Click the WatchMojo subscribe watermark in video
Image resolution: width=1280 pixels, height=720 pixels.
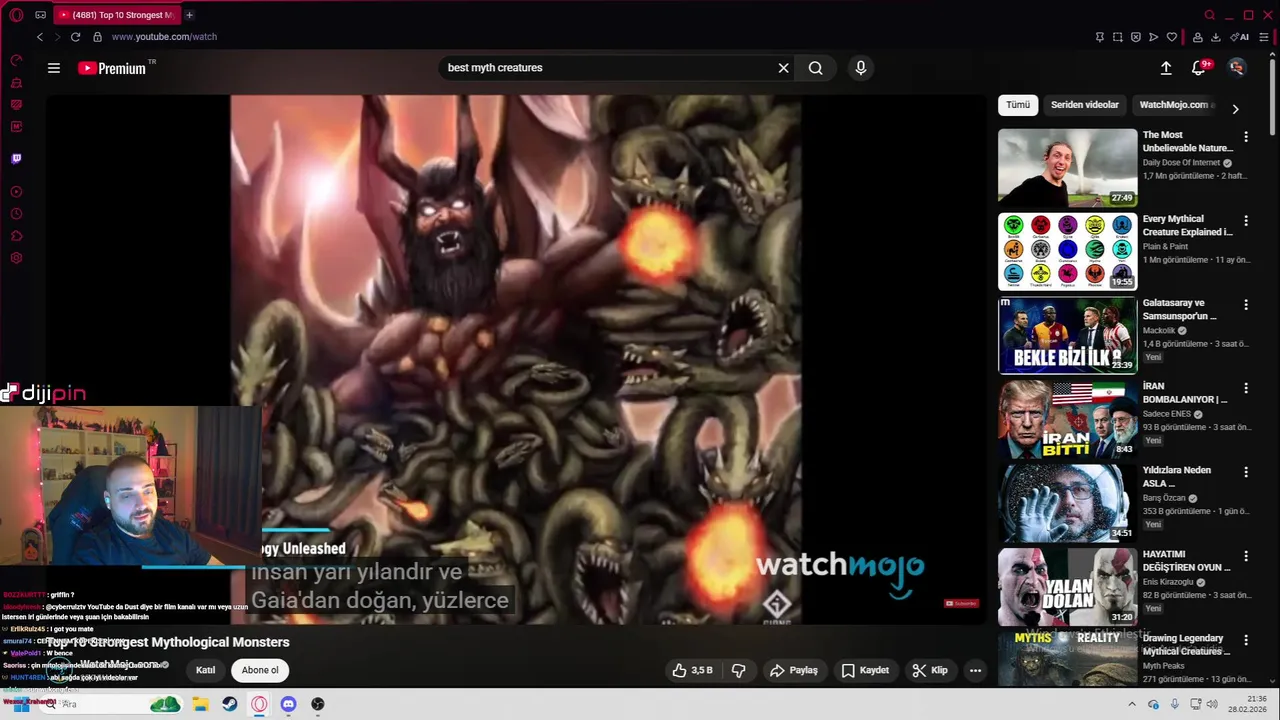point(962,603)
